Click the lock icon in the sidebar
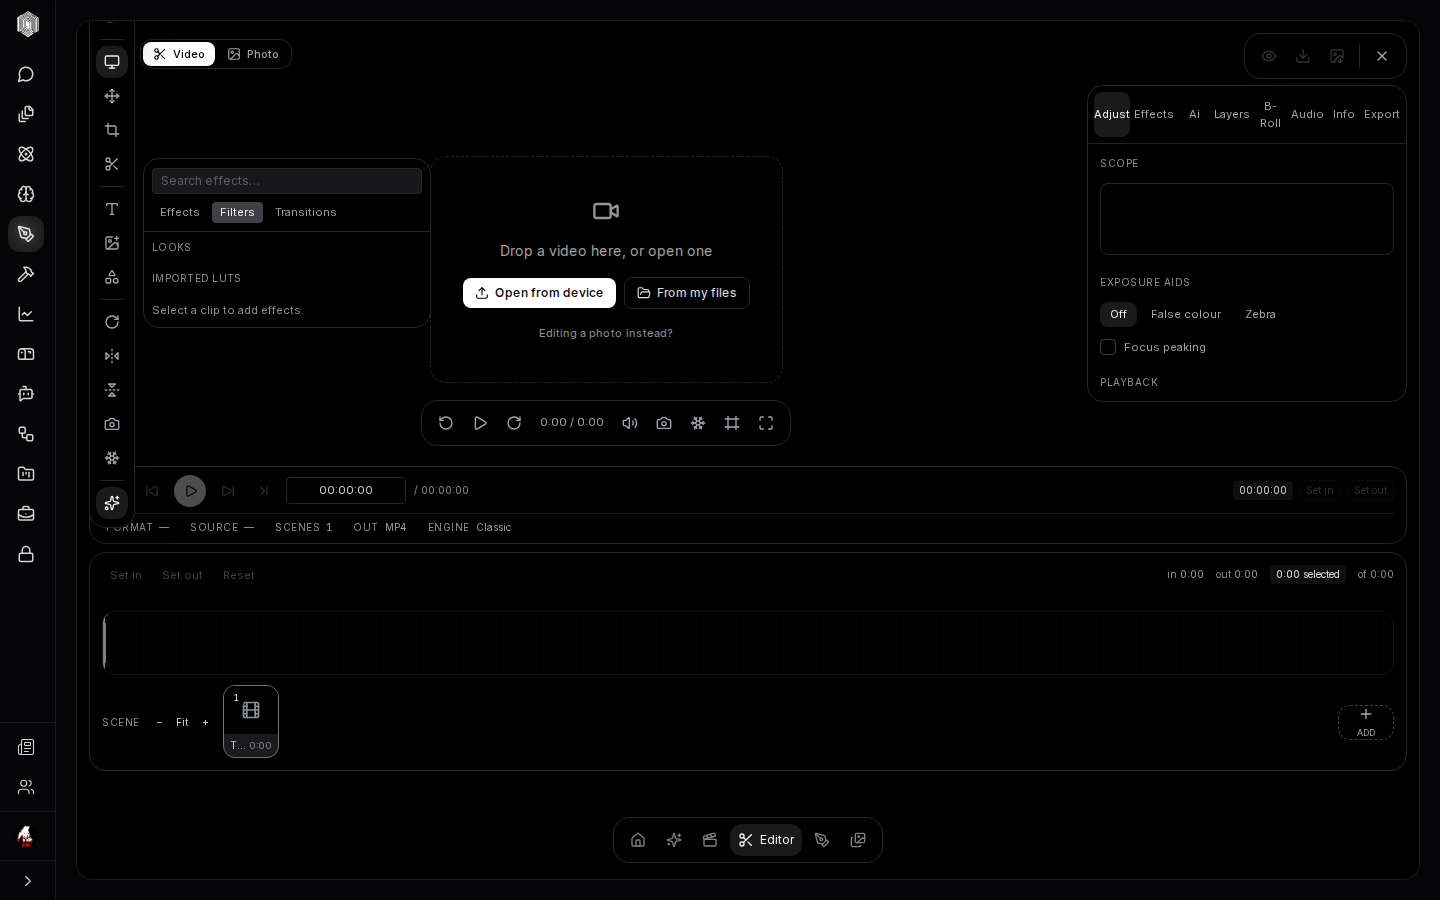Screen dimensions: 1440x900 (26, 554)
